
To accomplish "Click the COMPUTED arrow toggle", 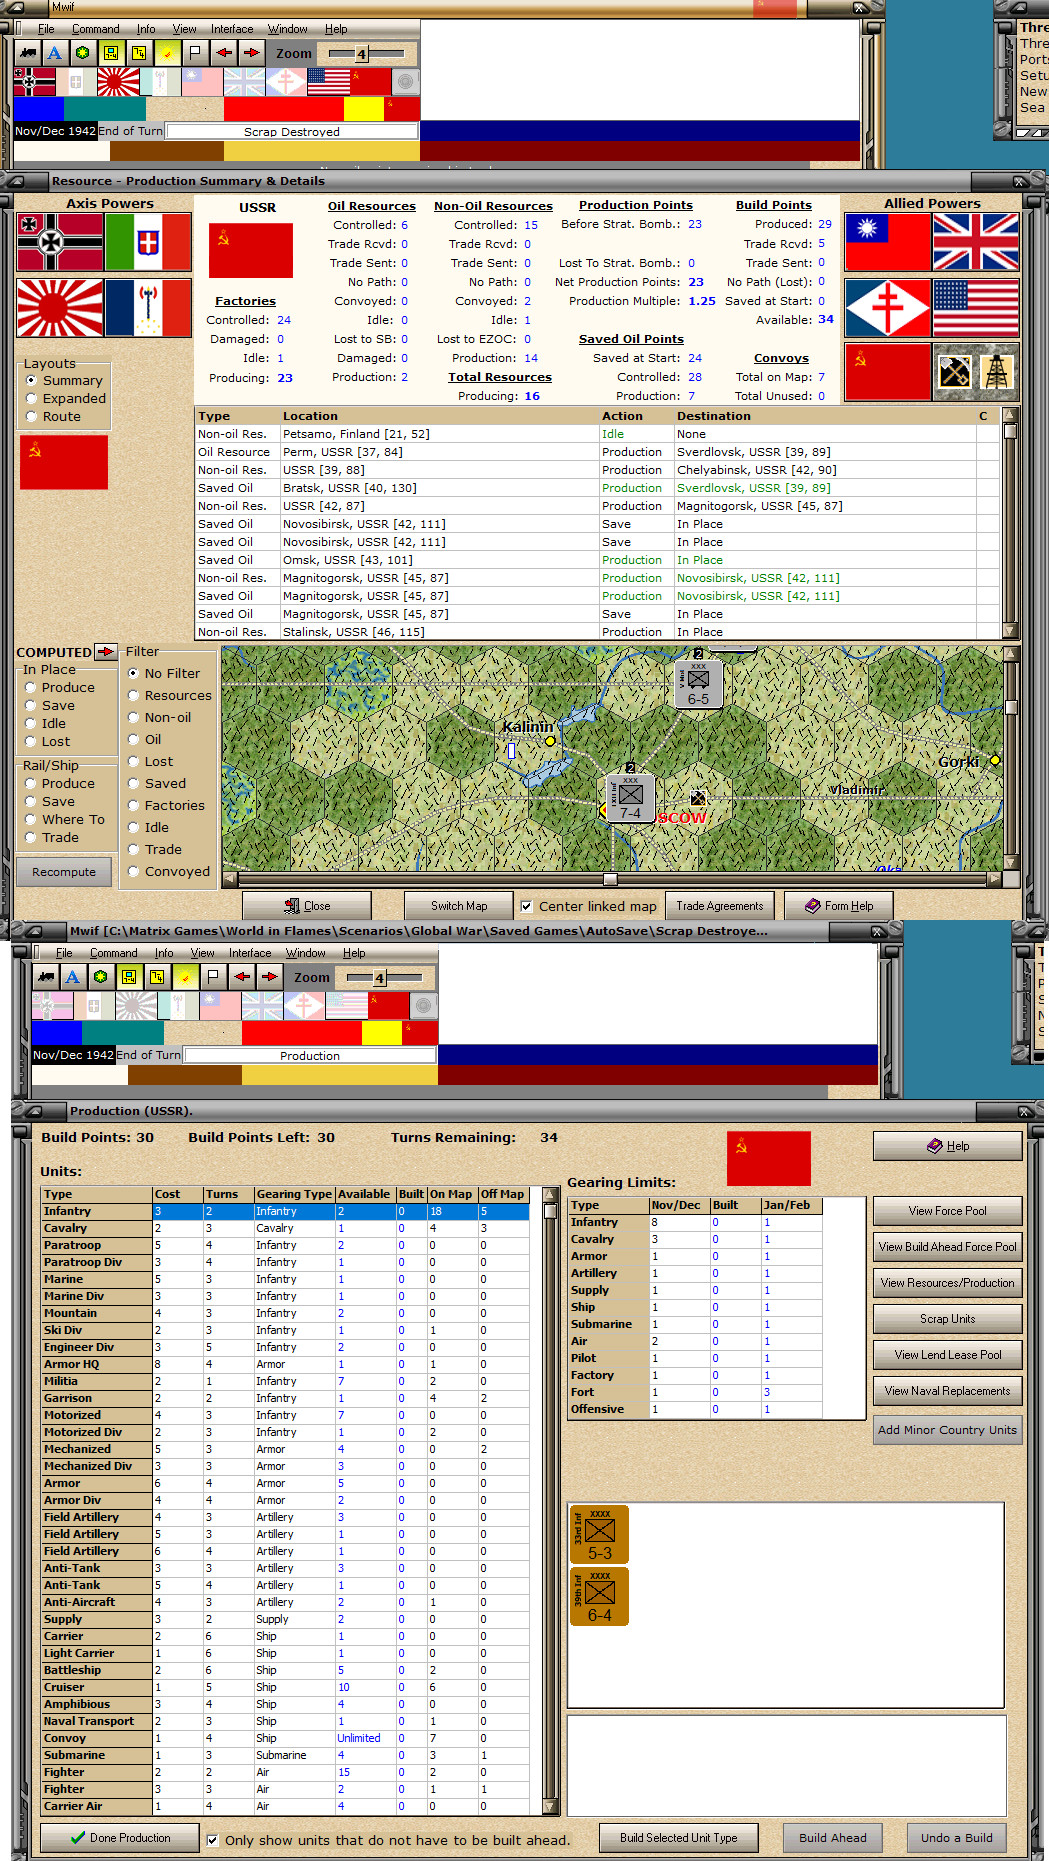I will tap(106, 652).
